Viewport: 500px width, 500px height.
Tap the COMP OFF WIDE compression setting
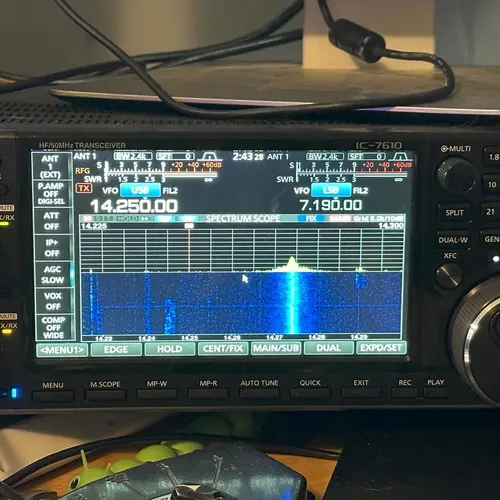[53, 327]
